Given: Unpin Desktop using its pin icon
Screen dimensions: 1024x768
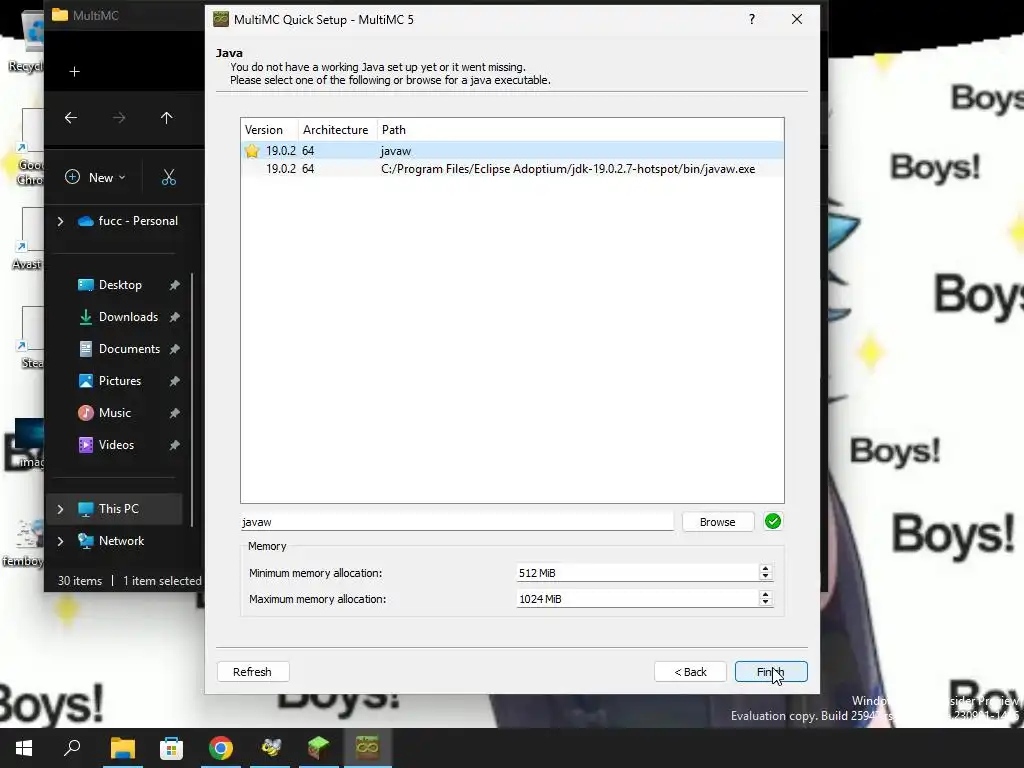Looking at the screenshot, I should tap(174, 285).
